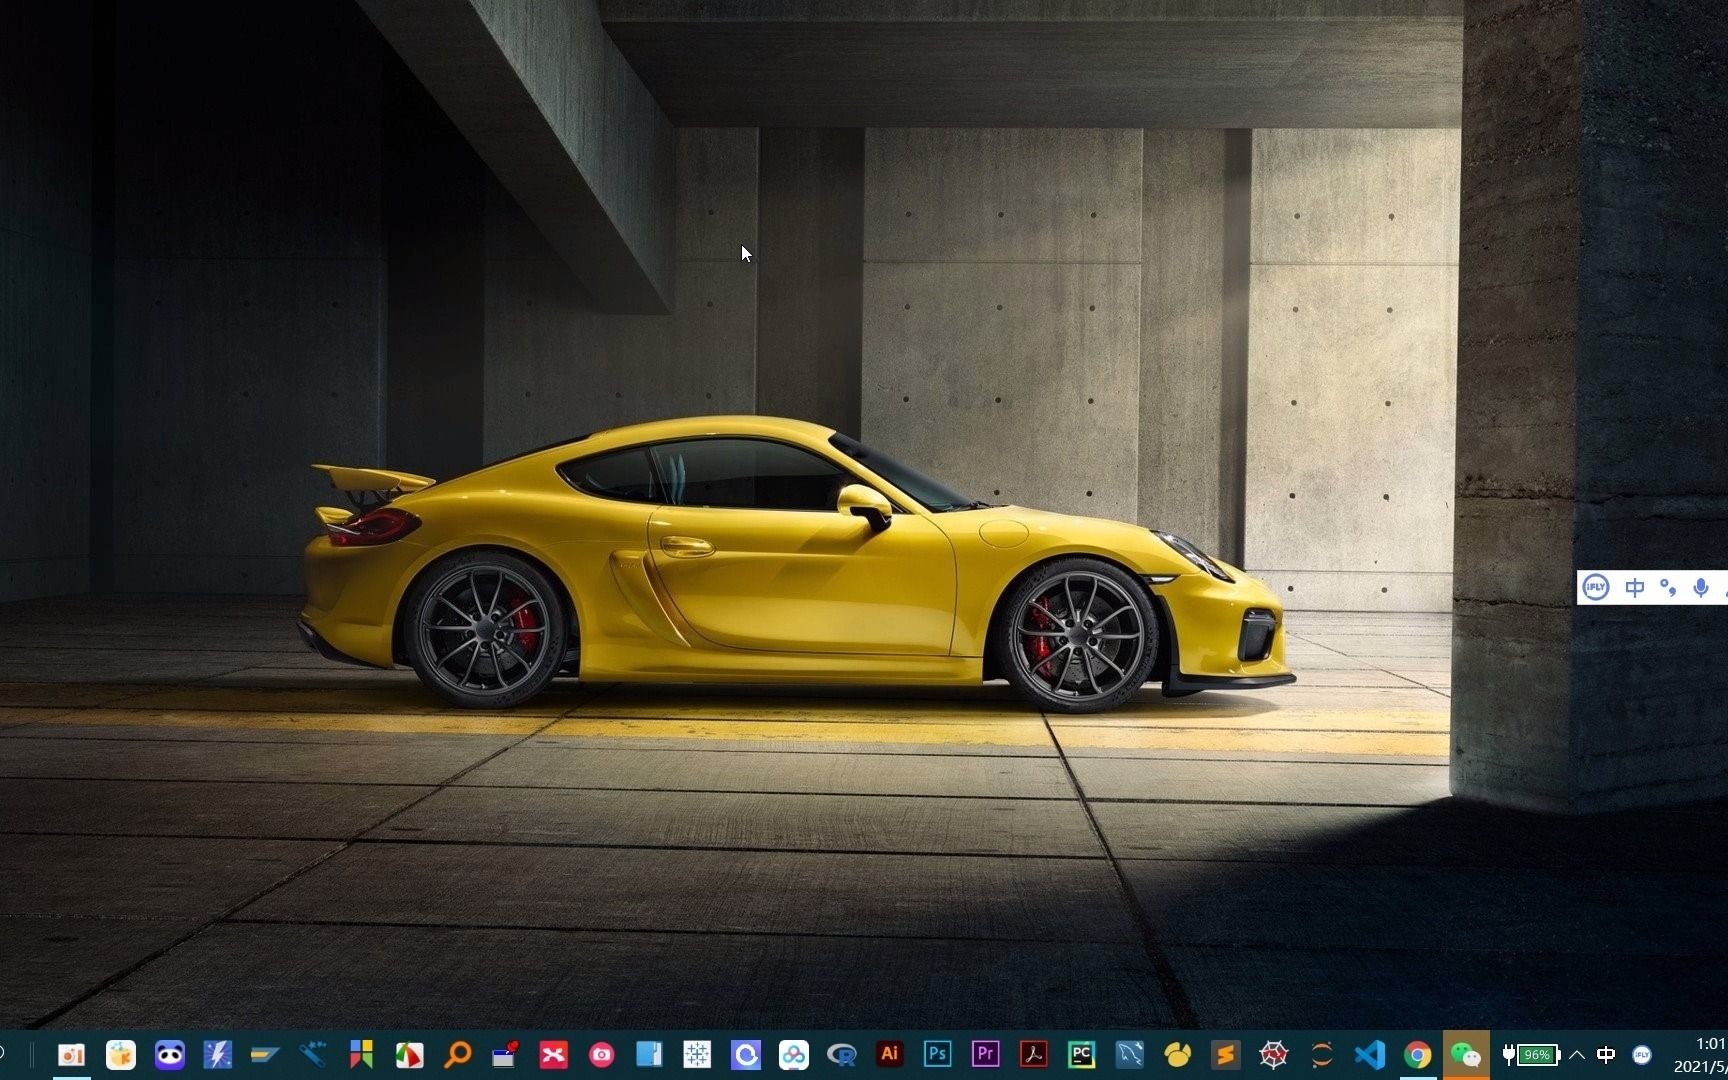Open Baidu Netdisk cloud icon
Screen dimensions: 1728x1080
(x=794, y=1055)
